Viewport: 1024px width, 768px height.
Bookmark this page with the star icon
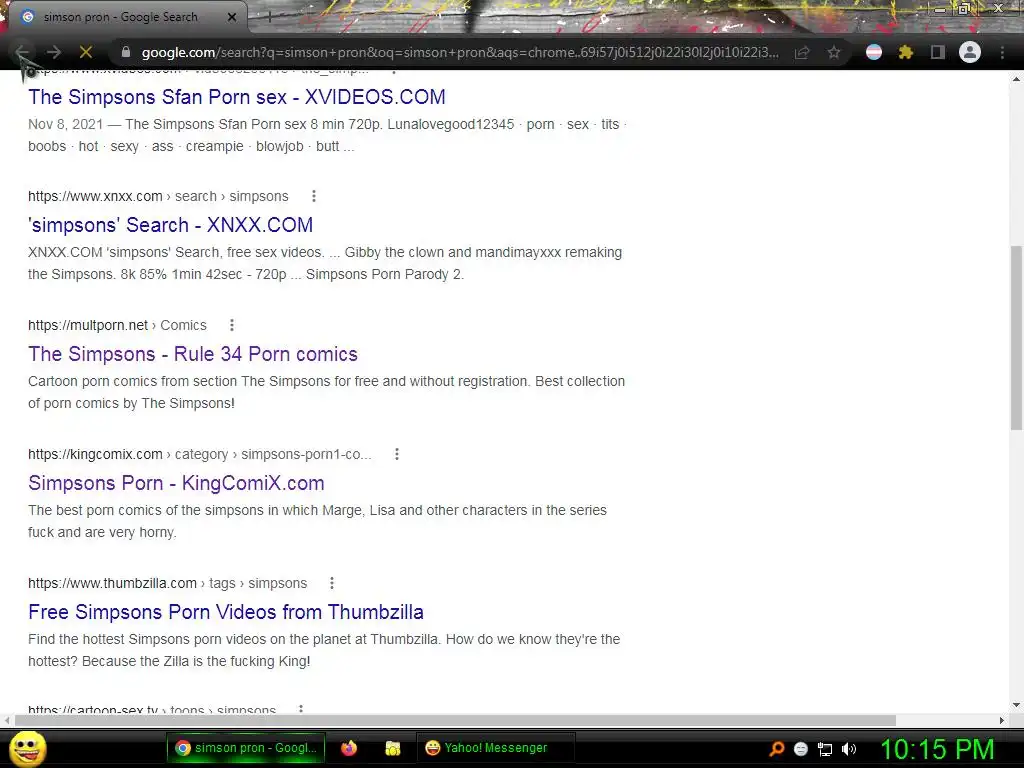click(834, 52)
